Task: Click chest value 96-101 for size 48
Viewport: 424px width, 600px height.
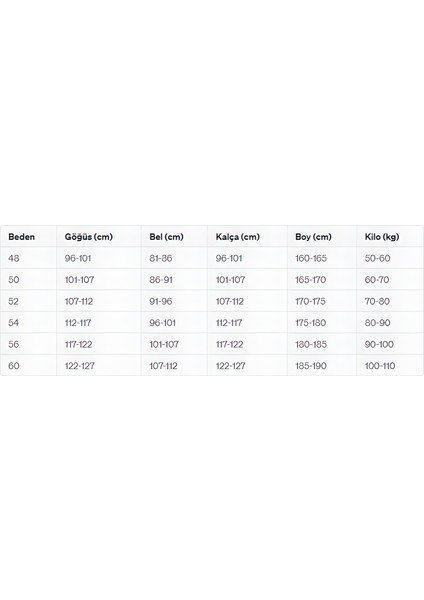Action: tap(78, 258)
